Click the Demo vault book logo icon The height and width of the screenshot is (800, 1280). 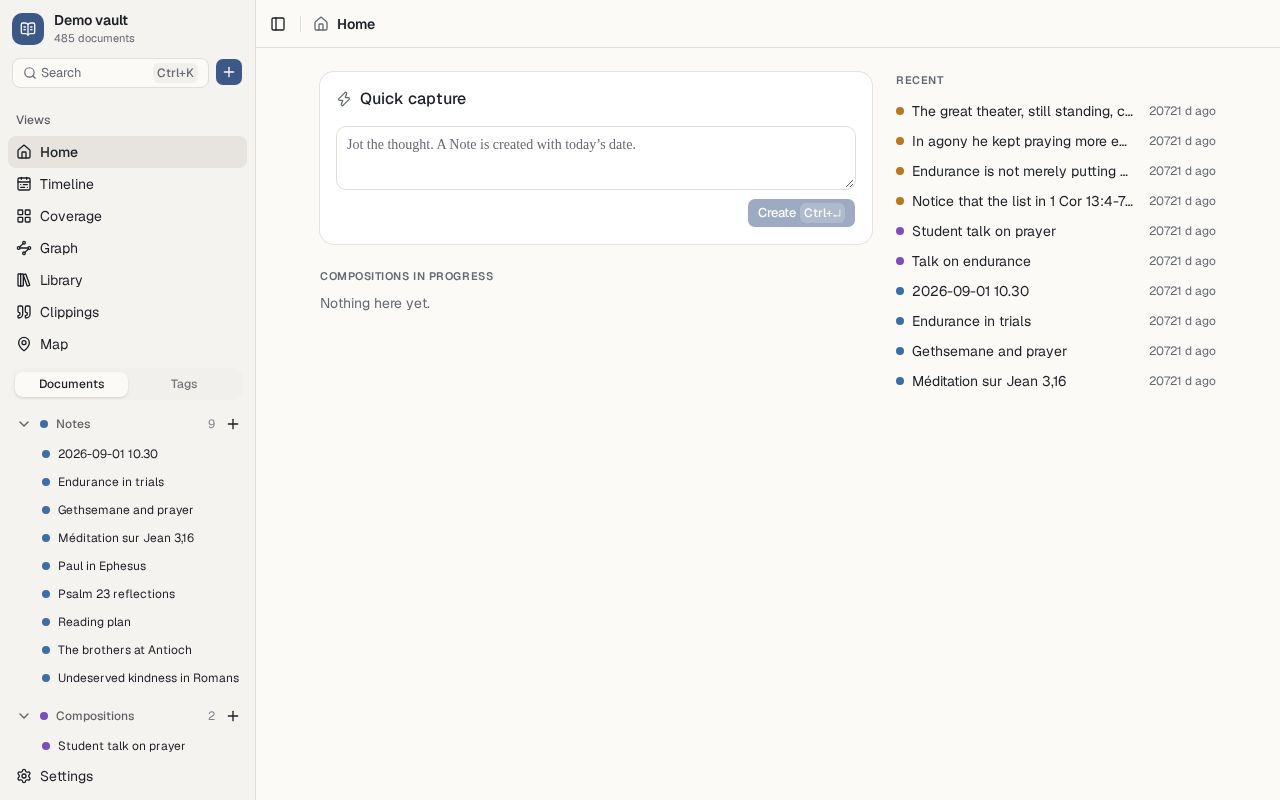28,29
